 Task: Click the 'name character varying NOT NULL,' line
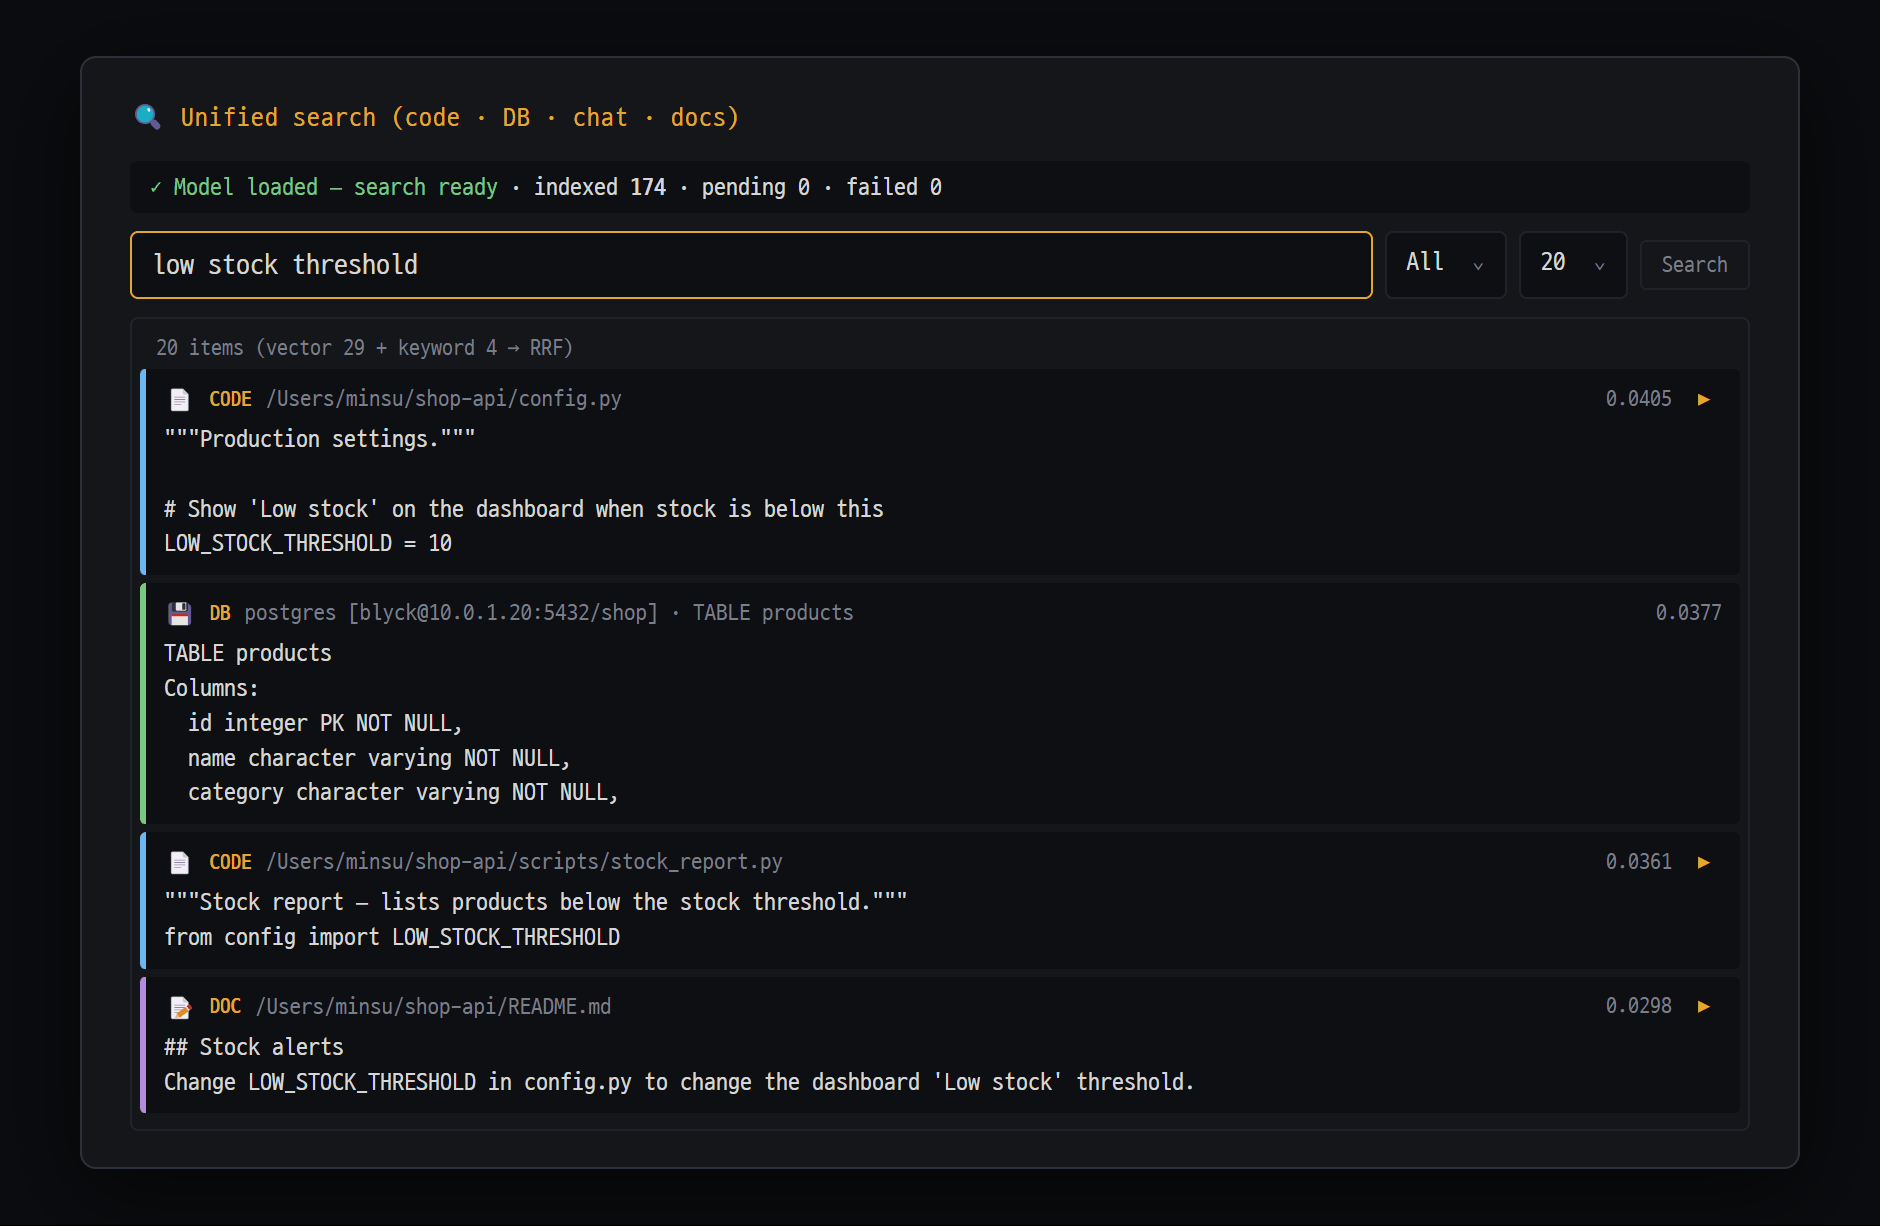[379, 758]
